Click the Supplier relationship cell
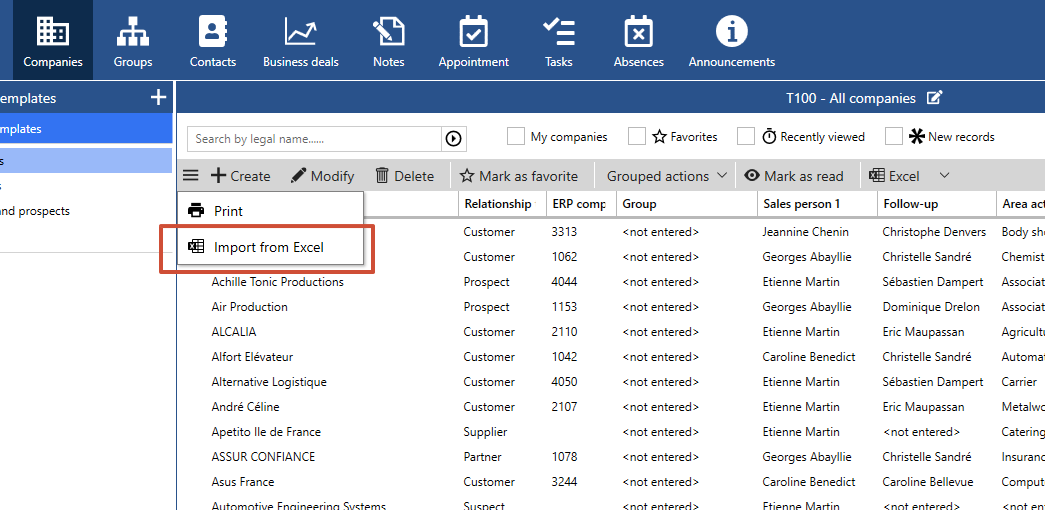 [485, 432]
